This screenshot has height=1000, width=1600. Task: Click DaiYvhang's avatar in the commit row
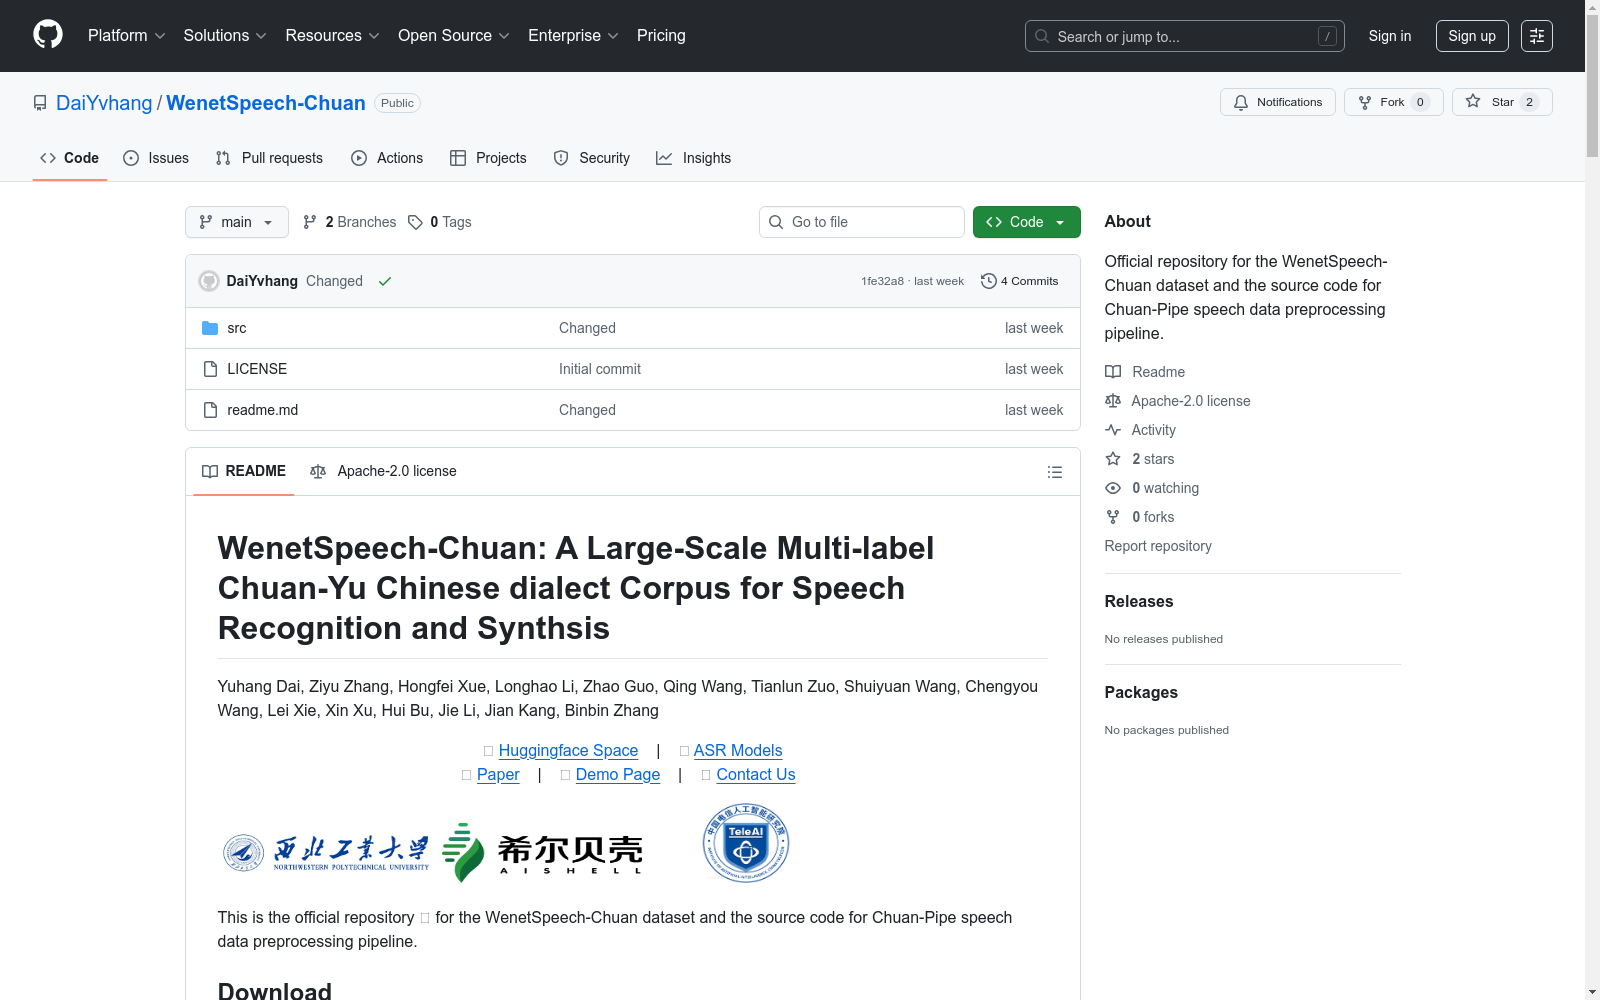(x=209, y=281)
